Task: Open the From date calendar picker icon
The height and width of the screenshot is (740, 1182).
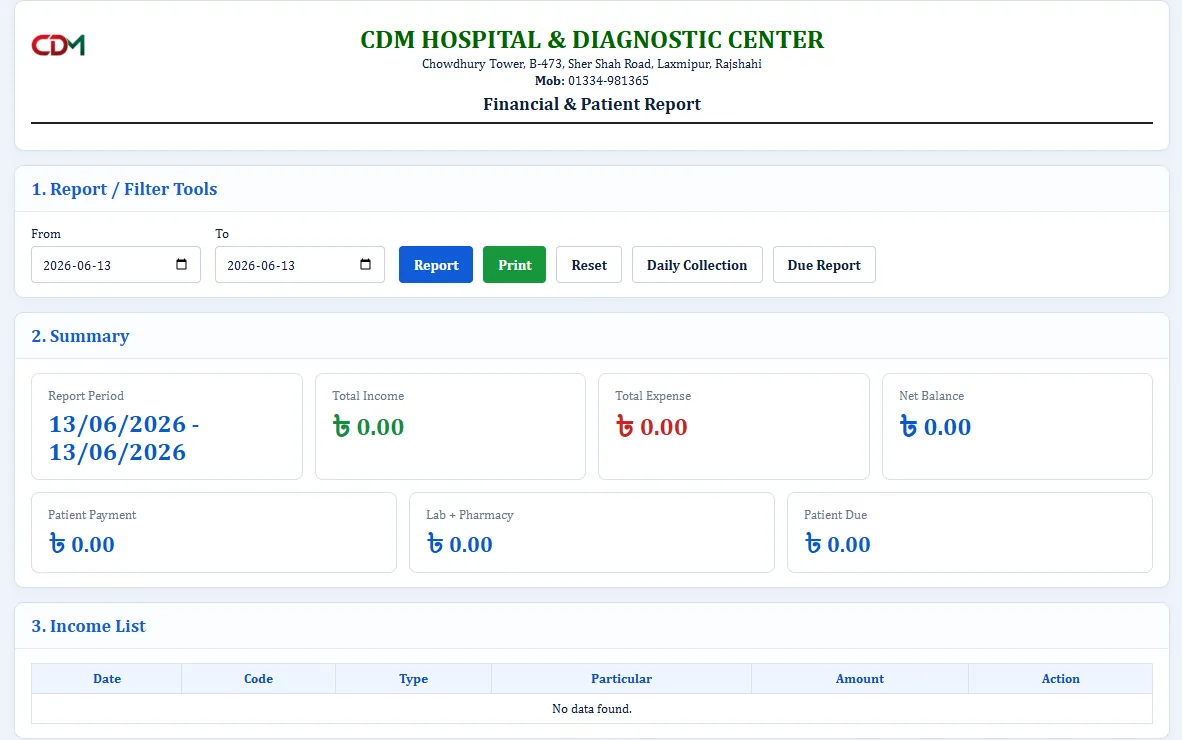Action: [181, 265]
